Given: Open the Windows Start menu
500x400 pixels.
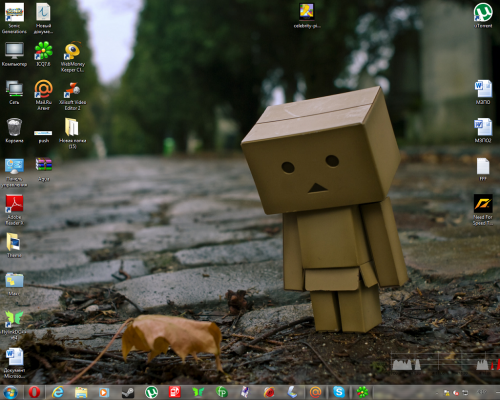Looking at the screenshot, I should coord(10,392).
